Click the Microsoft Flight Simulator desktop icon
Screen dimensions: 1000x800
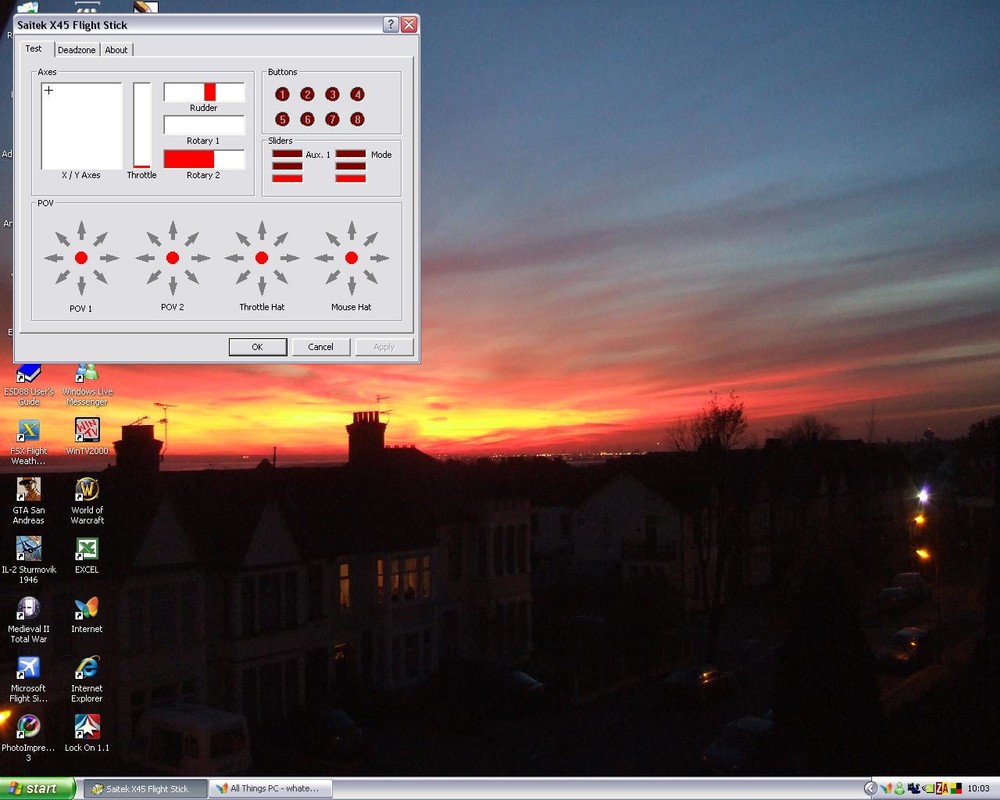pos(29,679)
